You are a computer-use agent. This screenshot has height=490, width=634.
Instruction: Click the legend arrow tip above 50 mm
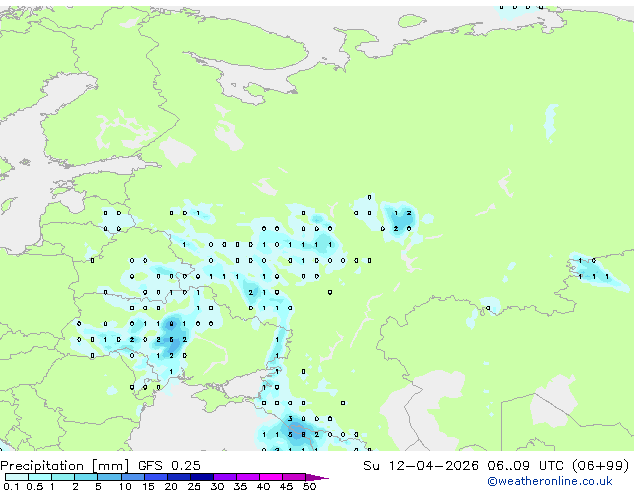(317, 477)
